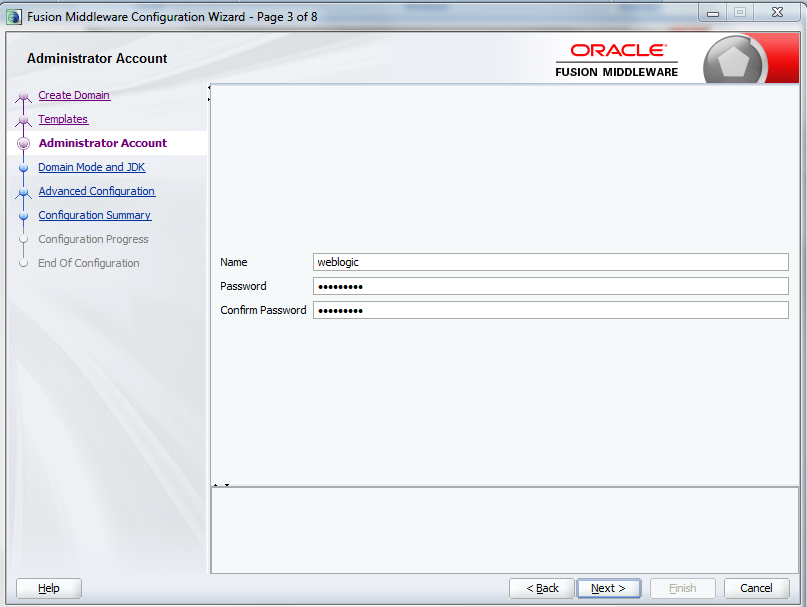Image resolution: width=807 pixels, height=607 pixels.
Task: Click the Name field containing weblogic
Action: tap(550, 262)
